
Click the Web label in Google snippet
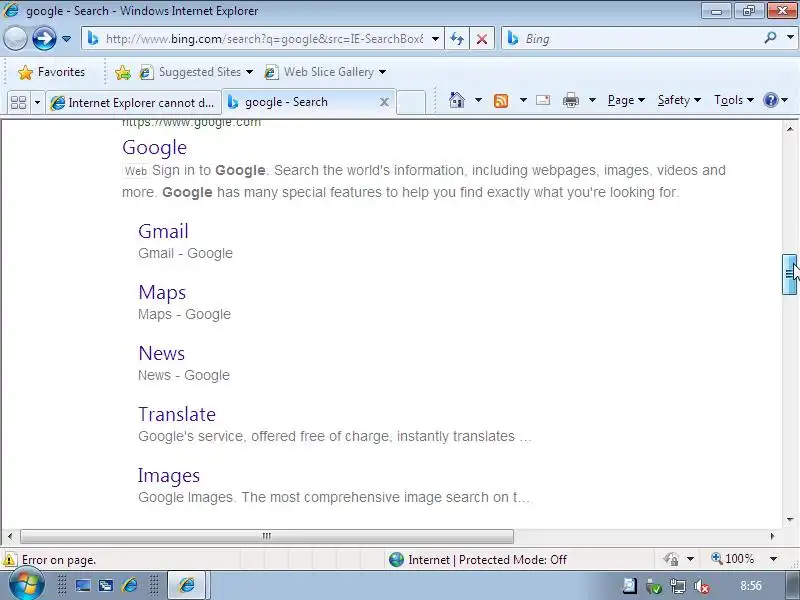coord(136,171)
